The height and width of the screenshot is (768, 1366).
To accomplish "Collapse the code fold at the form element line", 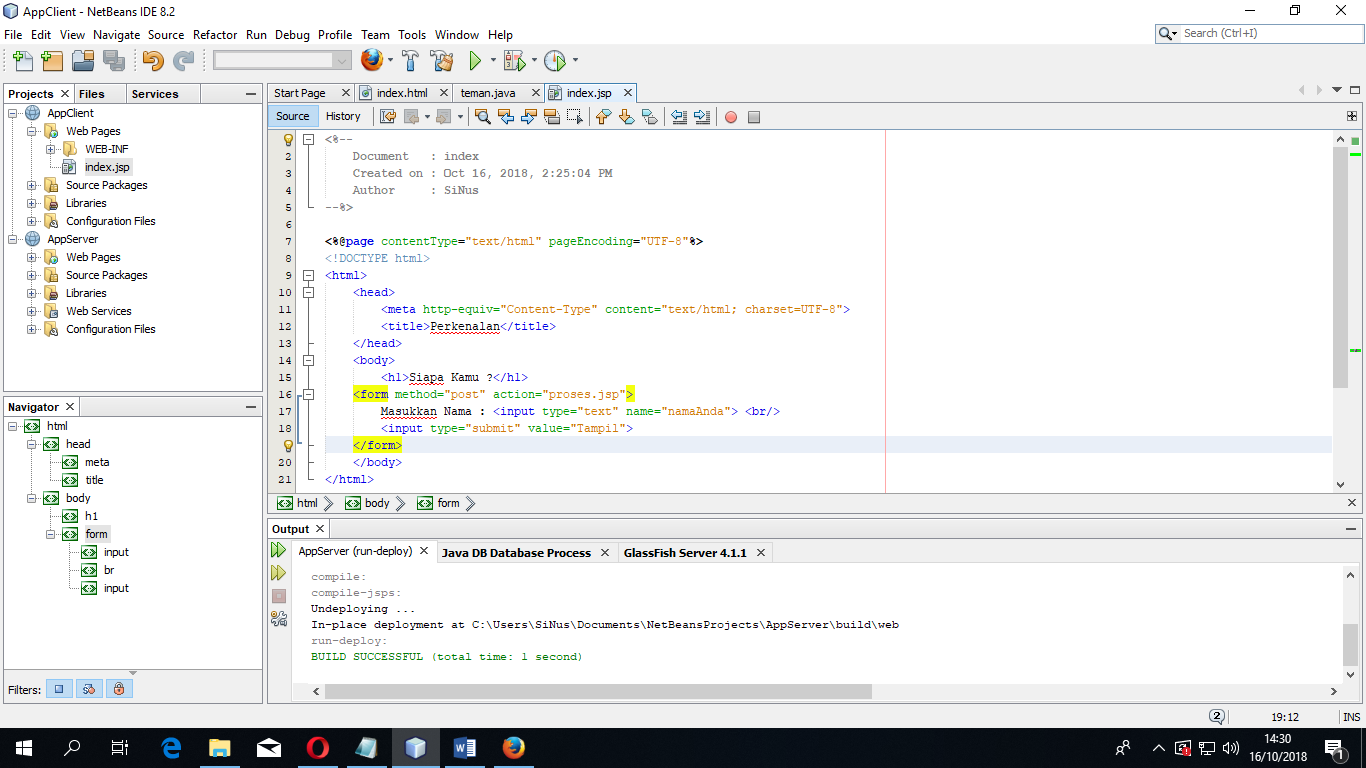I will (306, 394).
